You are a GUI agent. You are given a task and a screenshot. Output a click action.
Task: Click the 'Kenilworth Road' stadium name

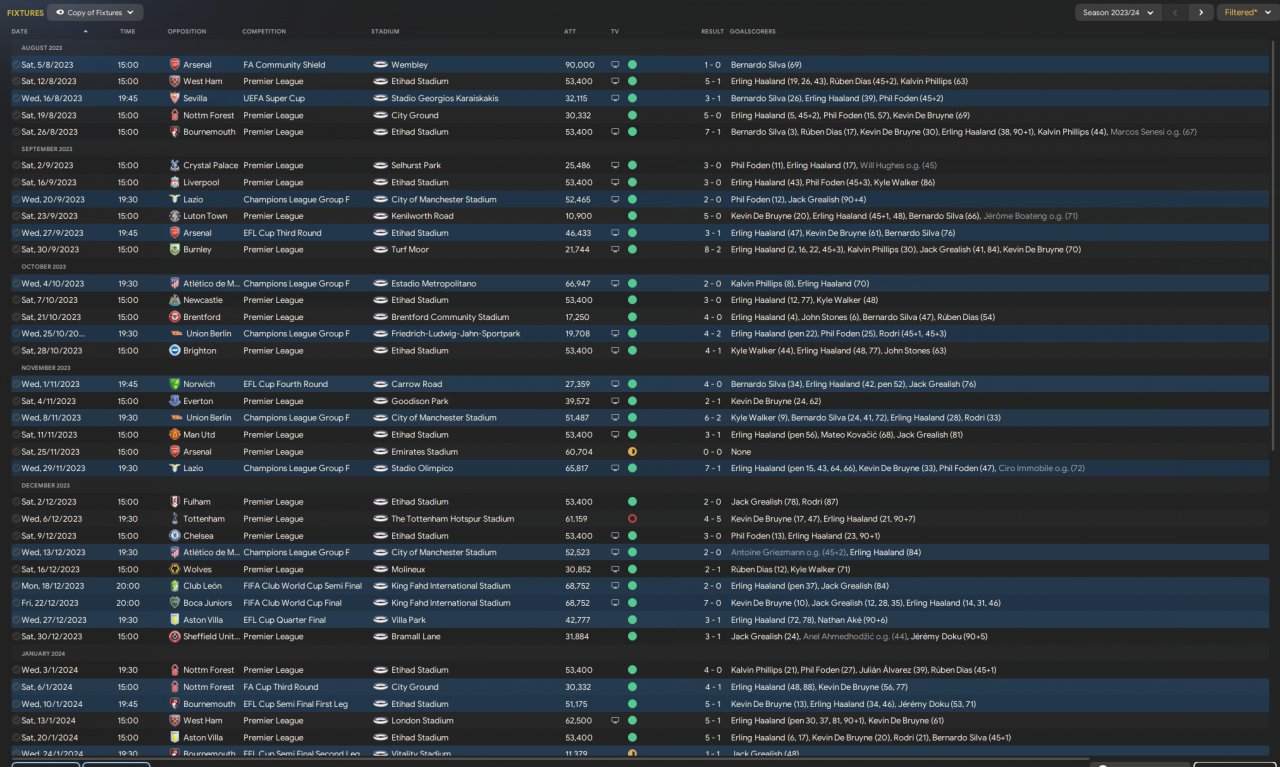click(422, 216)
